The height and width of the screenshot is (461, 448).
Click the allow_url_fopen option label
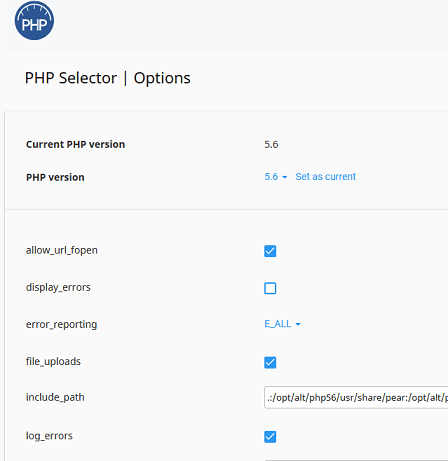coord(62,250)
